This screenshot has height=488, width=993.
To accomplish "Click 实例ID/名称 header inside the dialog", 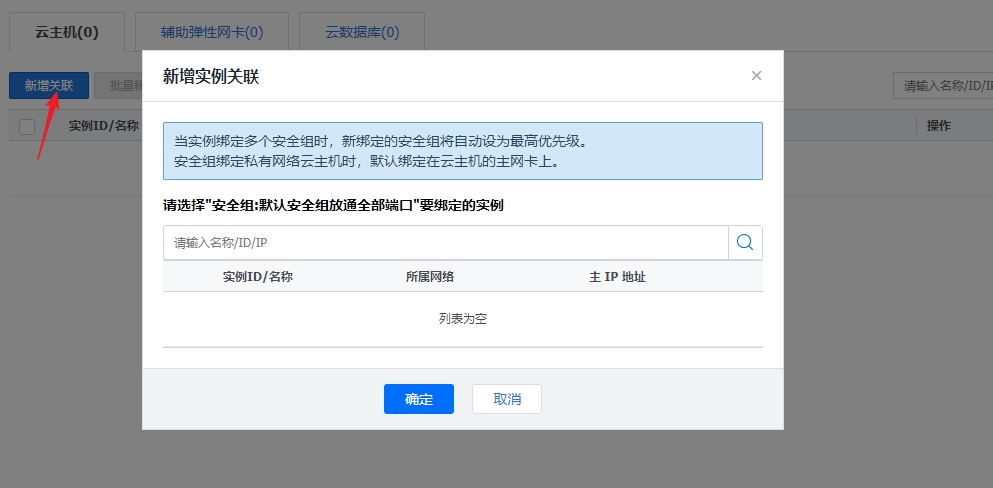I will point(257,277).
